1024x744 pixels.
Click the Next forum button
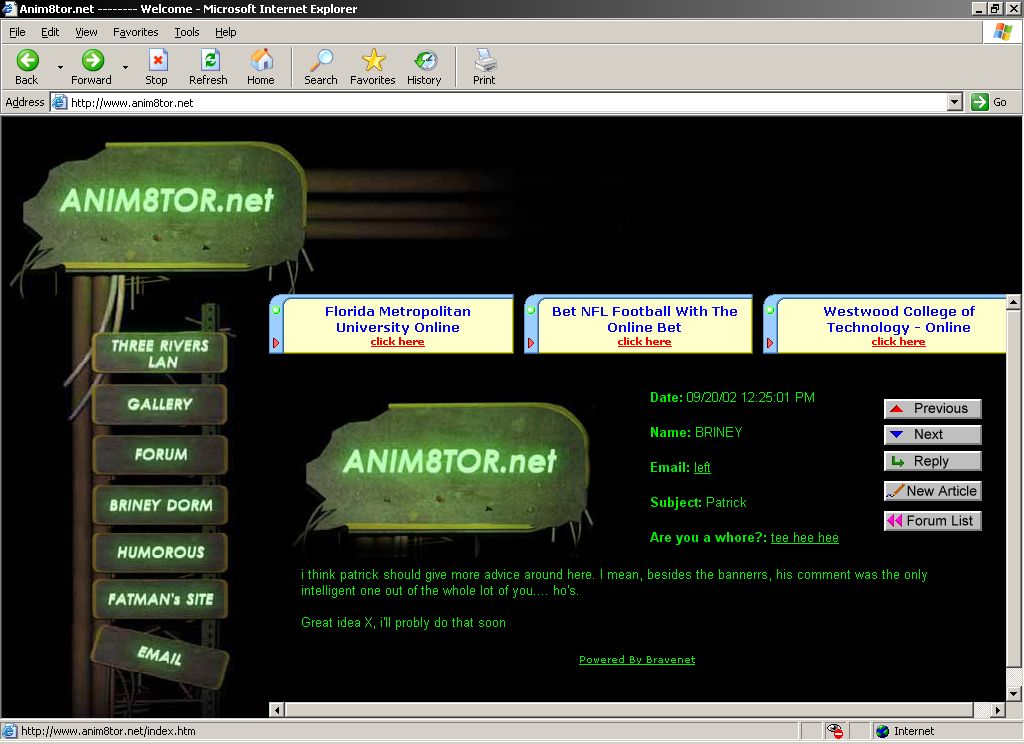pyautogui.click(x=933, y=434)
